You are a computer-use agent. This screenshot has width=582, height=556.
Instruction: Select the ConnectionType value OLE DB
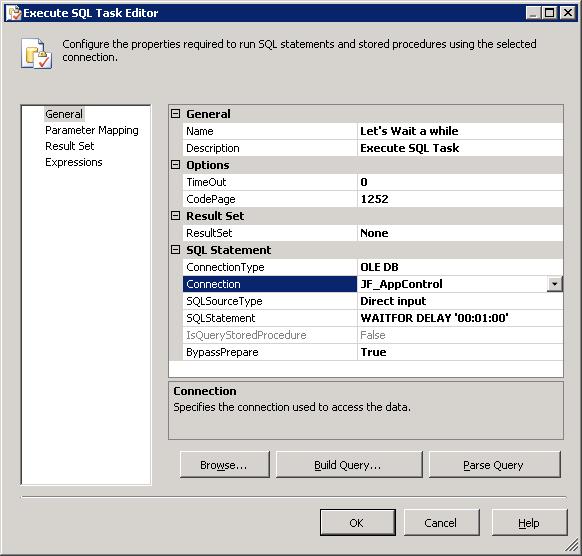[x=460, y=267]
